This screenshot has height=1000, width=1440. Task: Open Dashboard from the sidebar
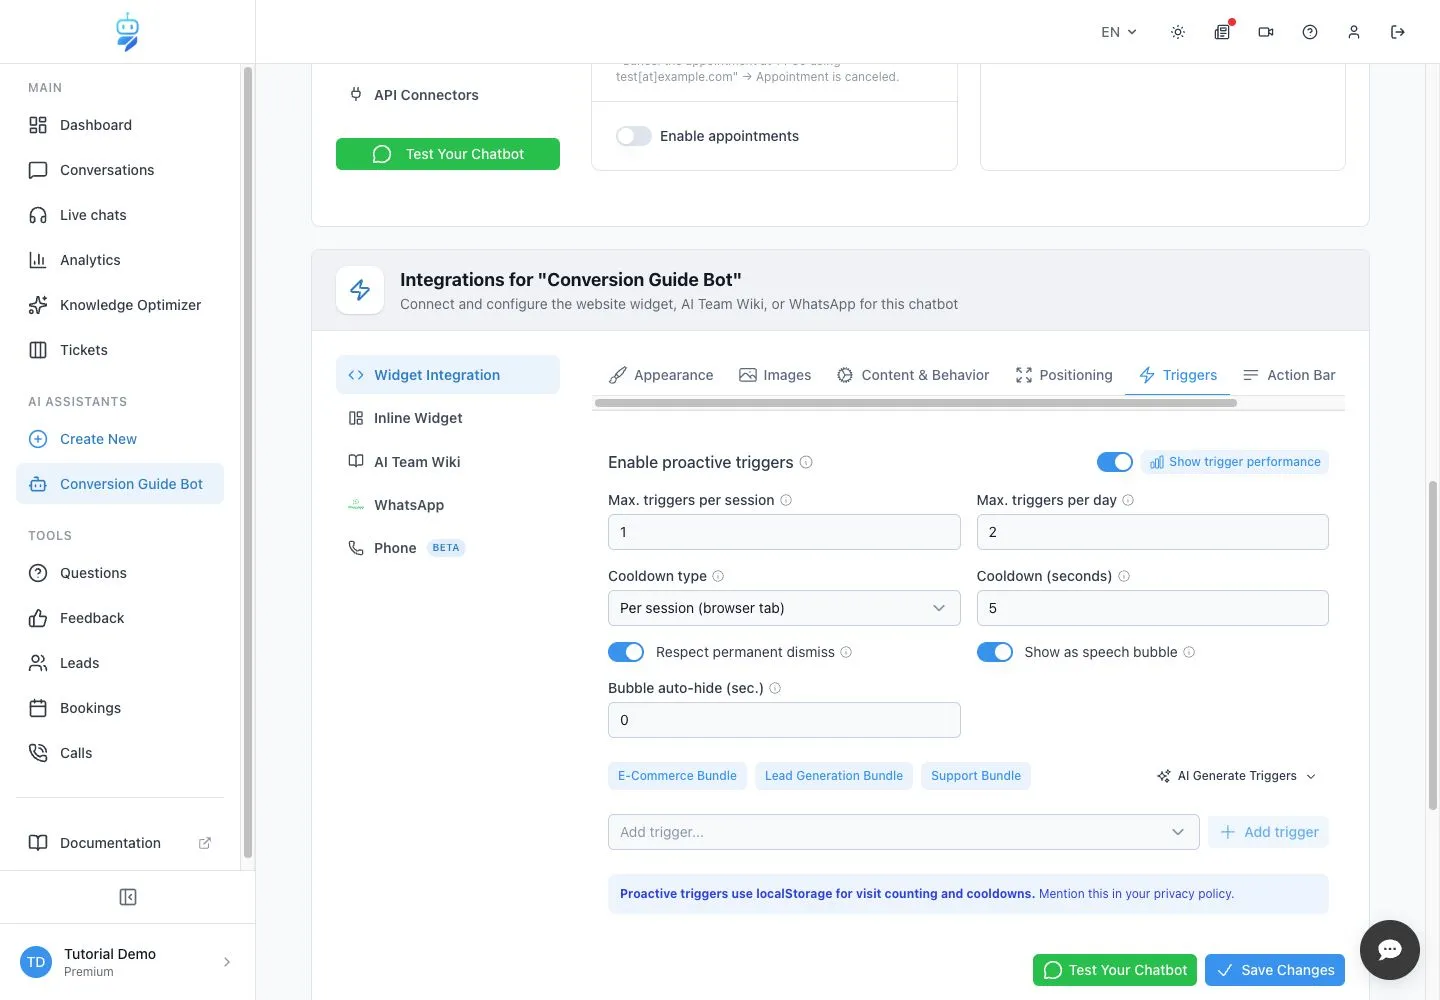tap(120, 125)
